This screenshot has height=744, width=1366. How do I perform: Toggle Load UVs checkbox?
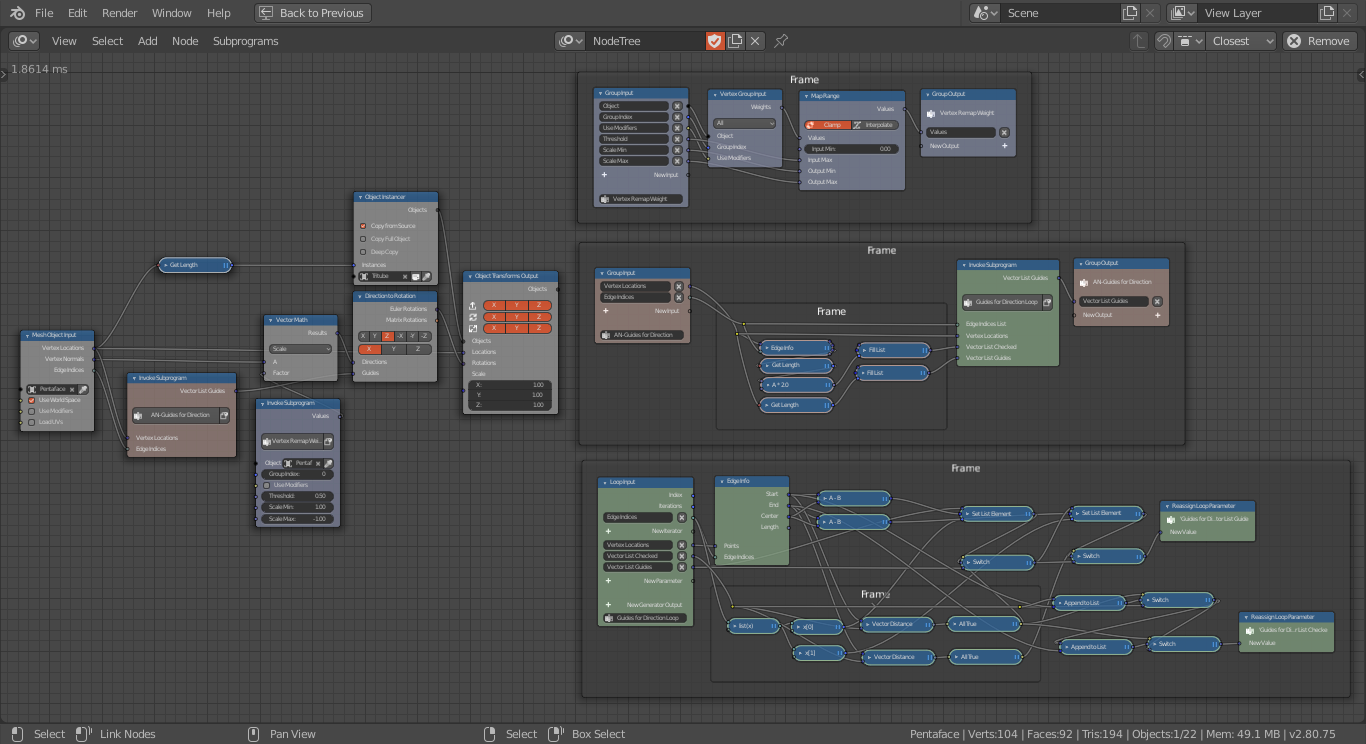[x=31, y=422]
